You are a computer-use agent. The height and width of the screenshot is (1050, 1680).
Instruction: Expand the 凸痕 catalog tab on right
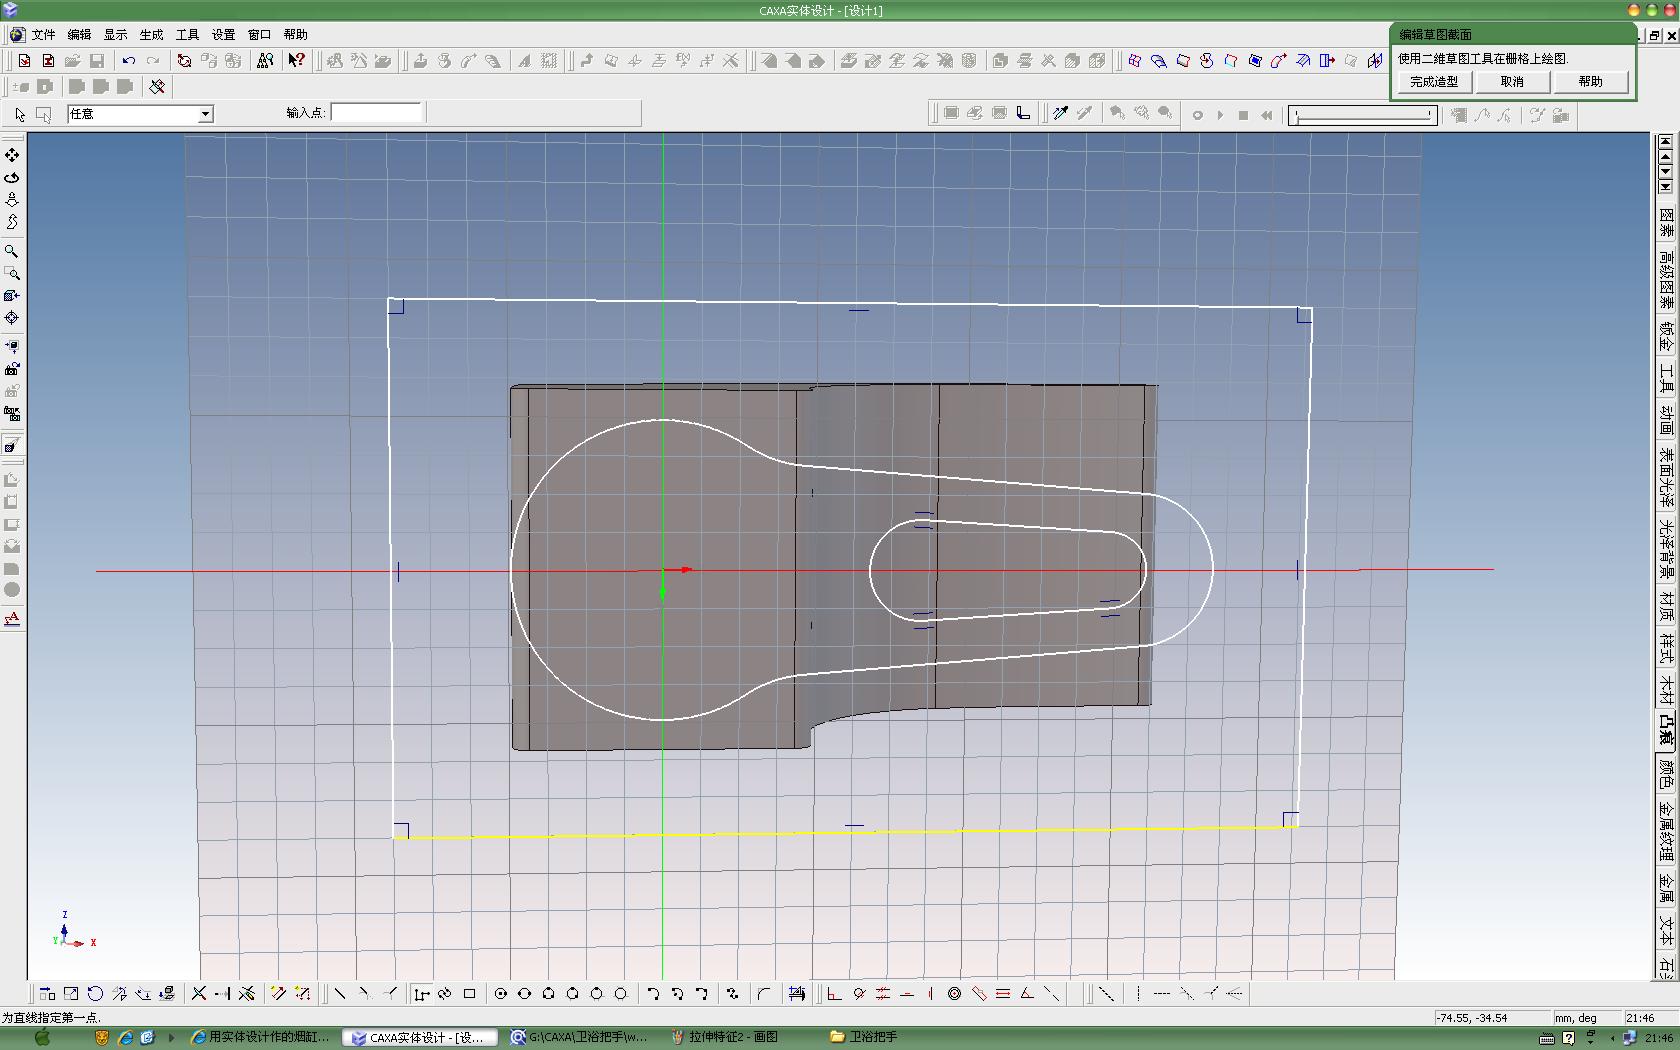coord(1666,728)
